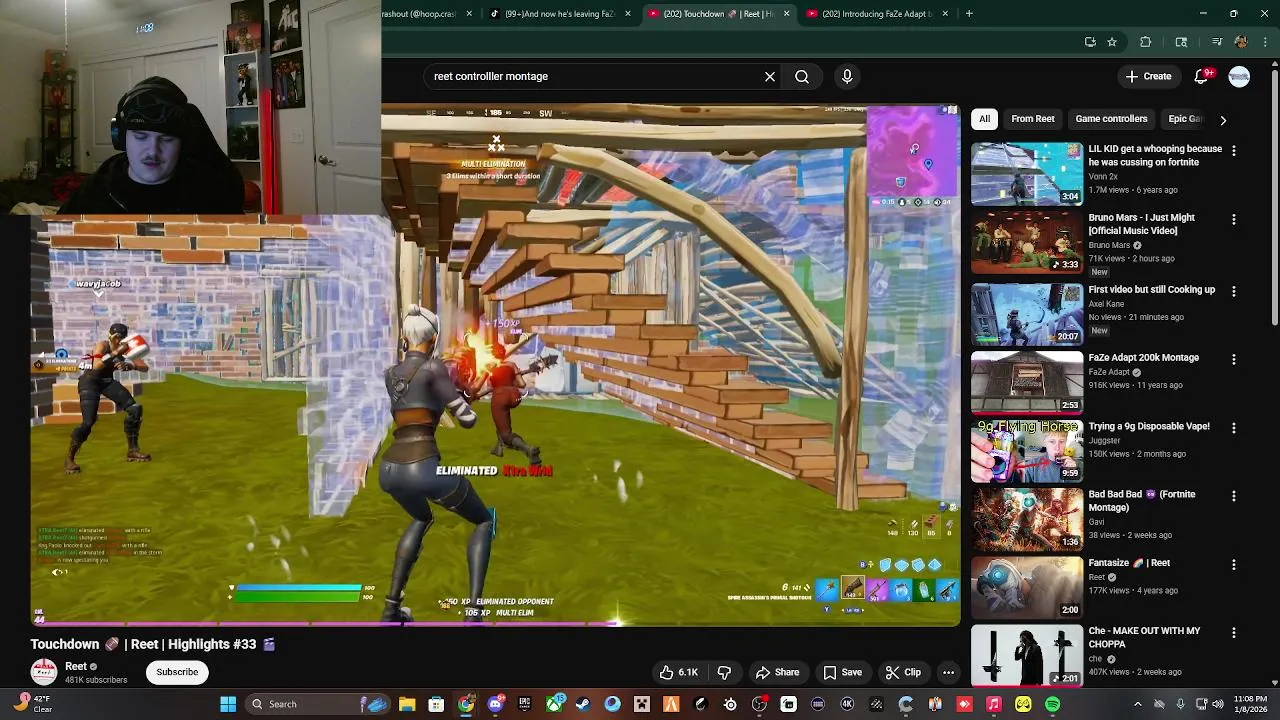Open File Explorer from taskbar
Image resolution: width=1280 pixels, height=720 pixels.
407,704
